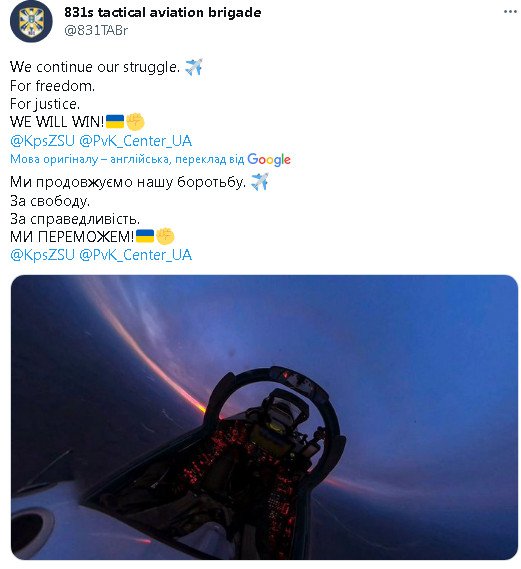The image size is (521, 569).
Task: Click the translated line "За справедливість."
Action: tap(75, 219)
